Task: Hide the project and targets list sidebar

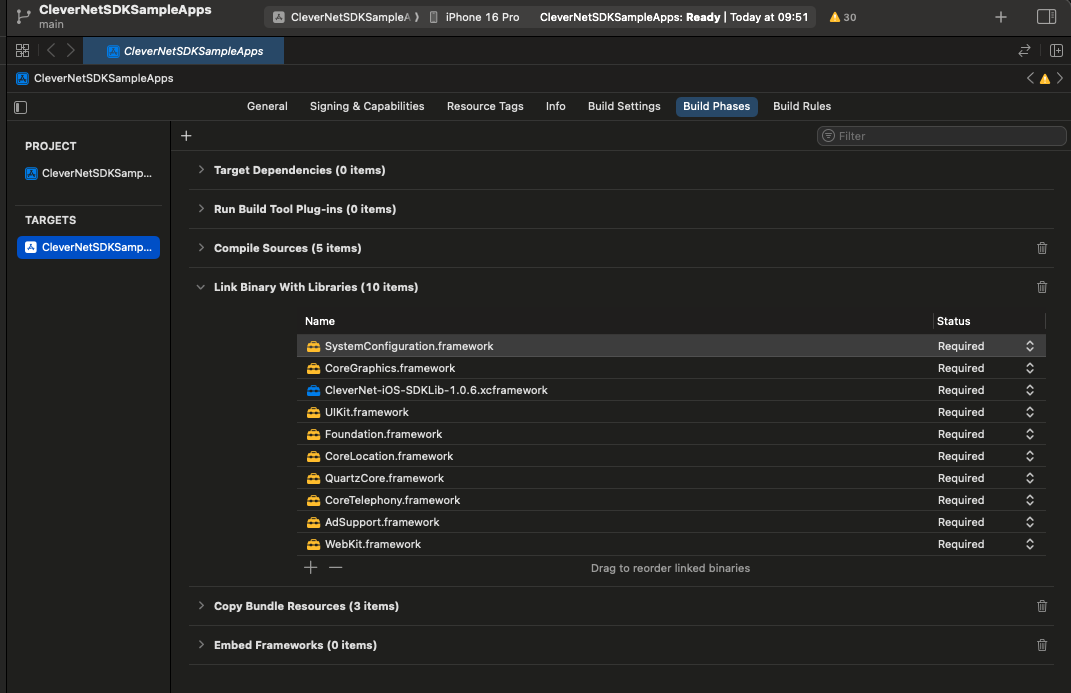Action: point(20,107)
